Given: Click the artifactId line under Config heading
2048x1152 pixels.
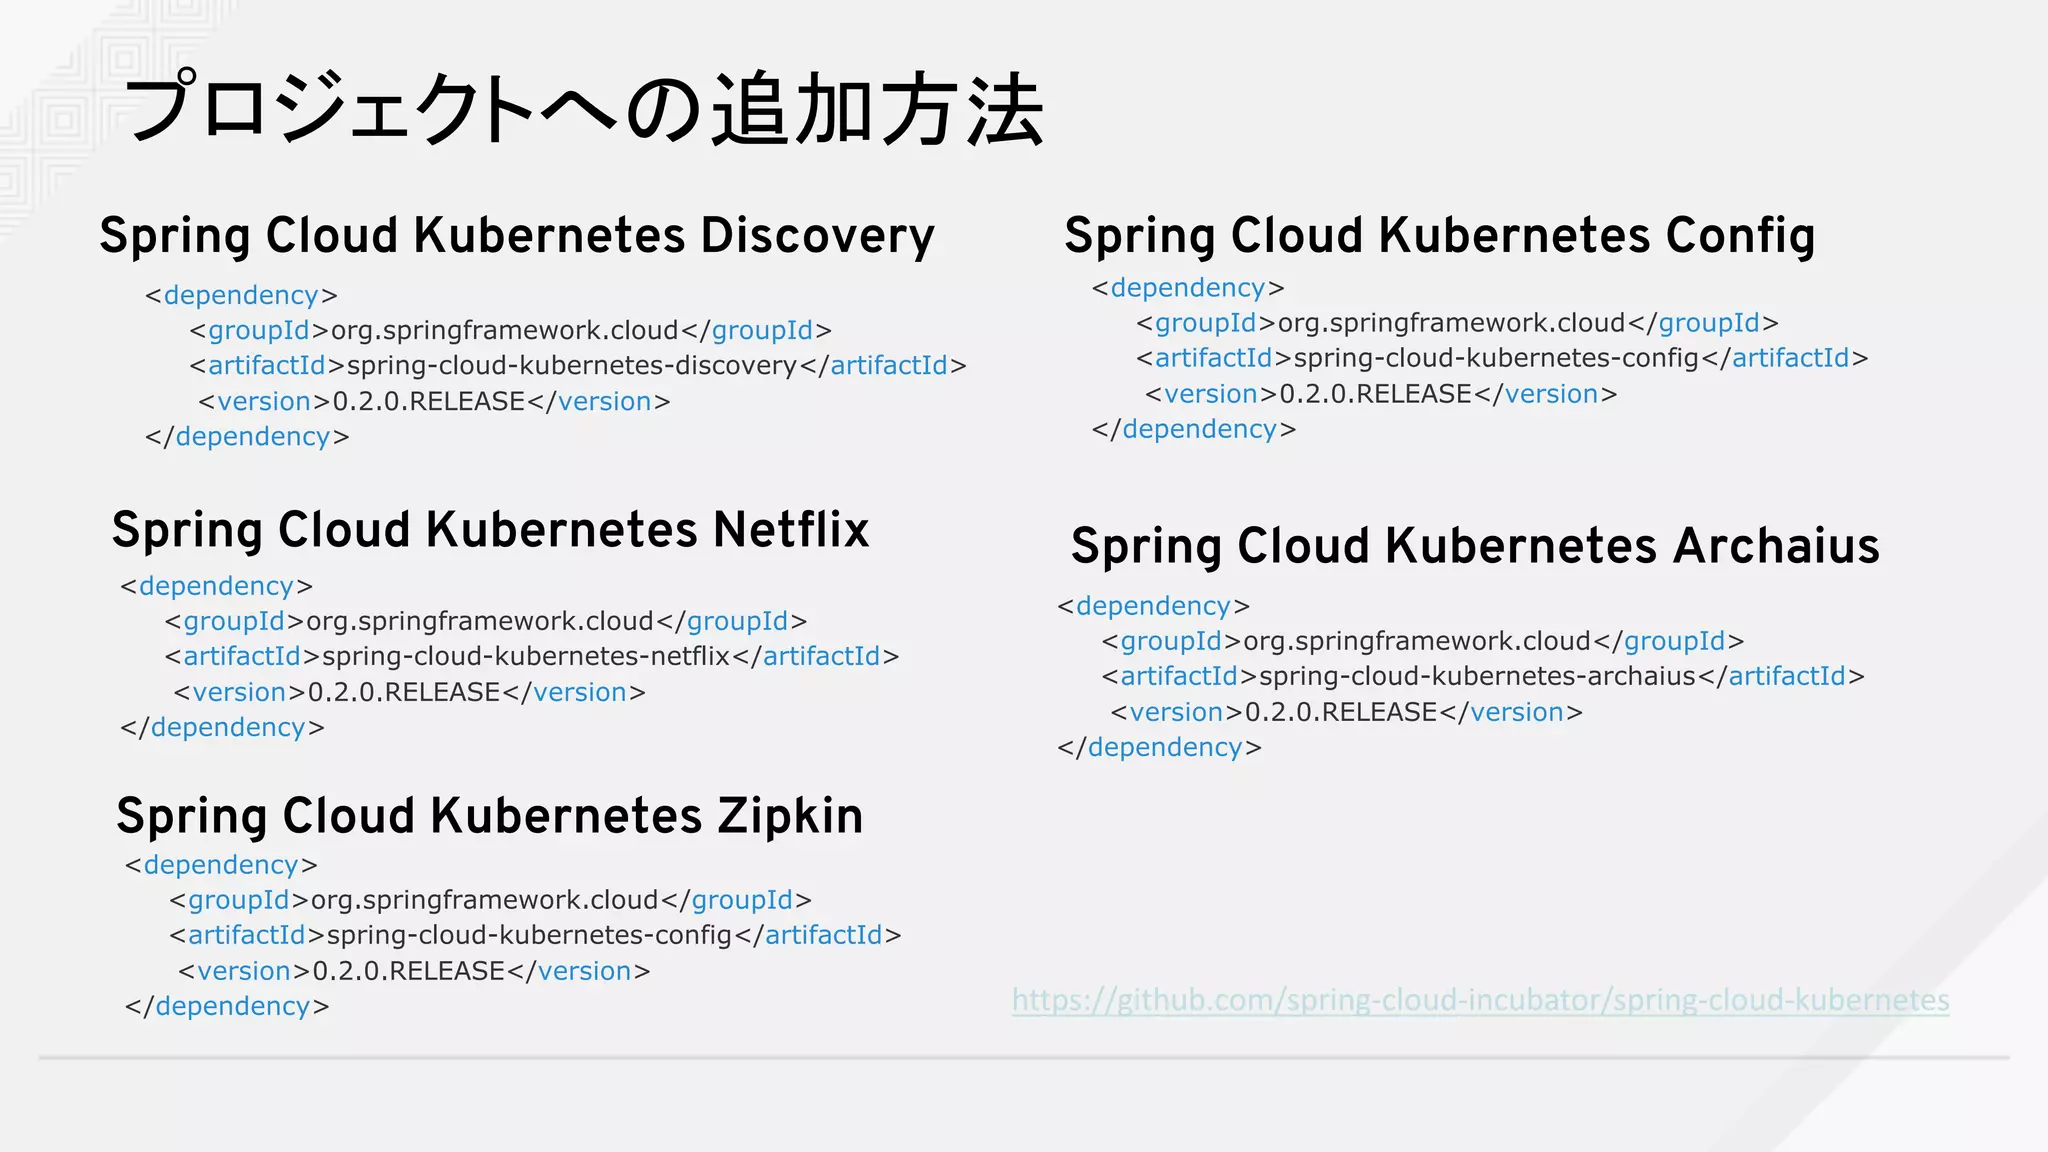Looking at the screenshot, I should pyautogui.click(x=1502, y=358).
